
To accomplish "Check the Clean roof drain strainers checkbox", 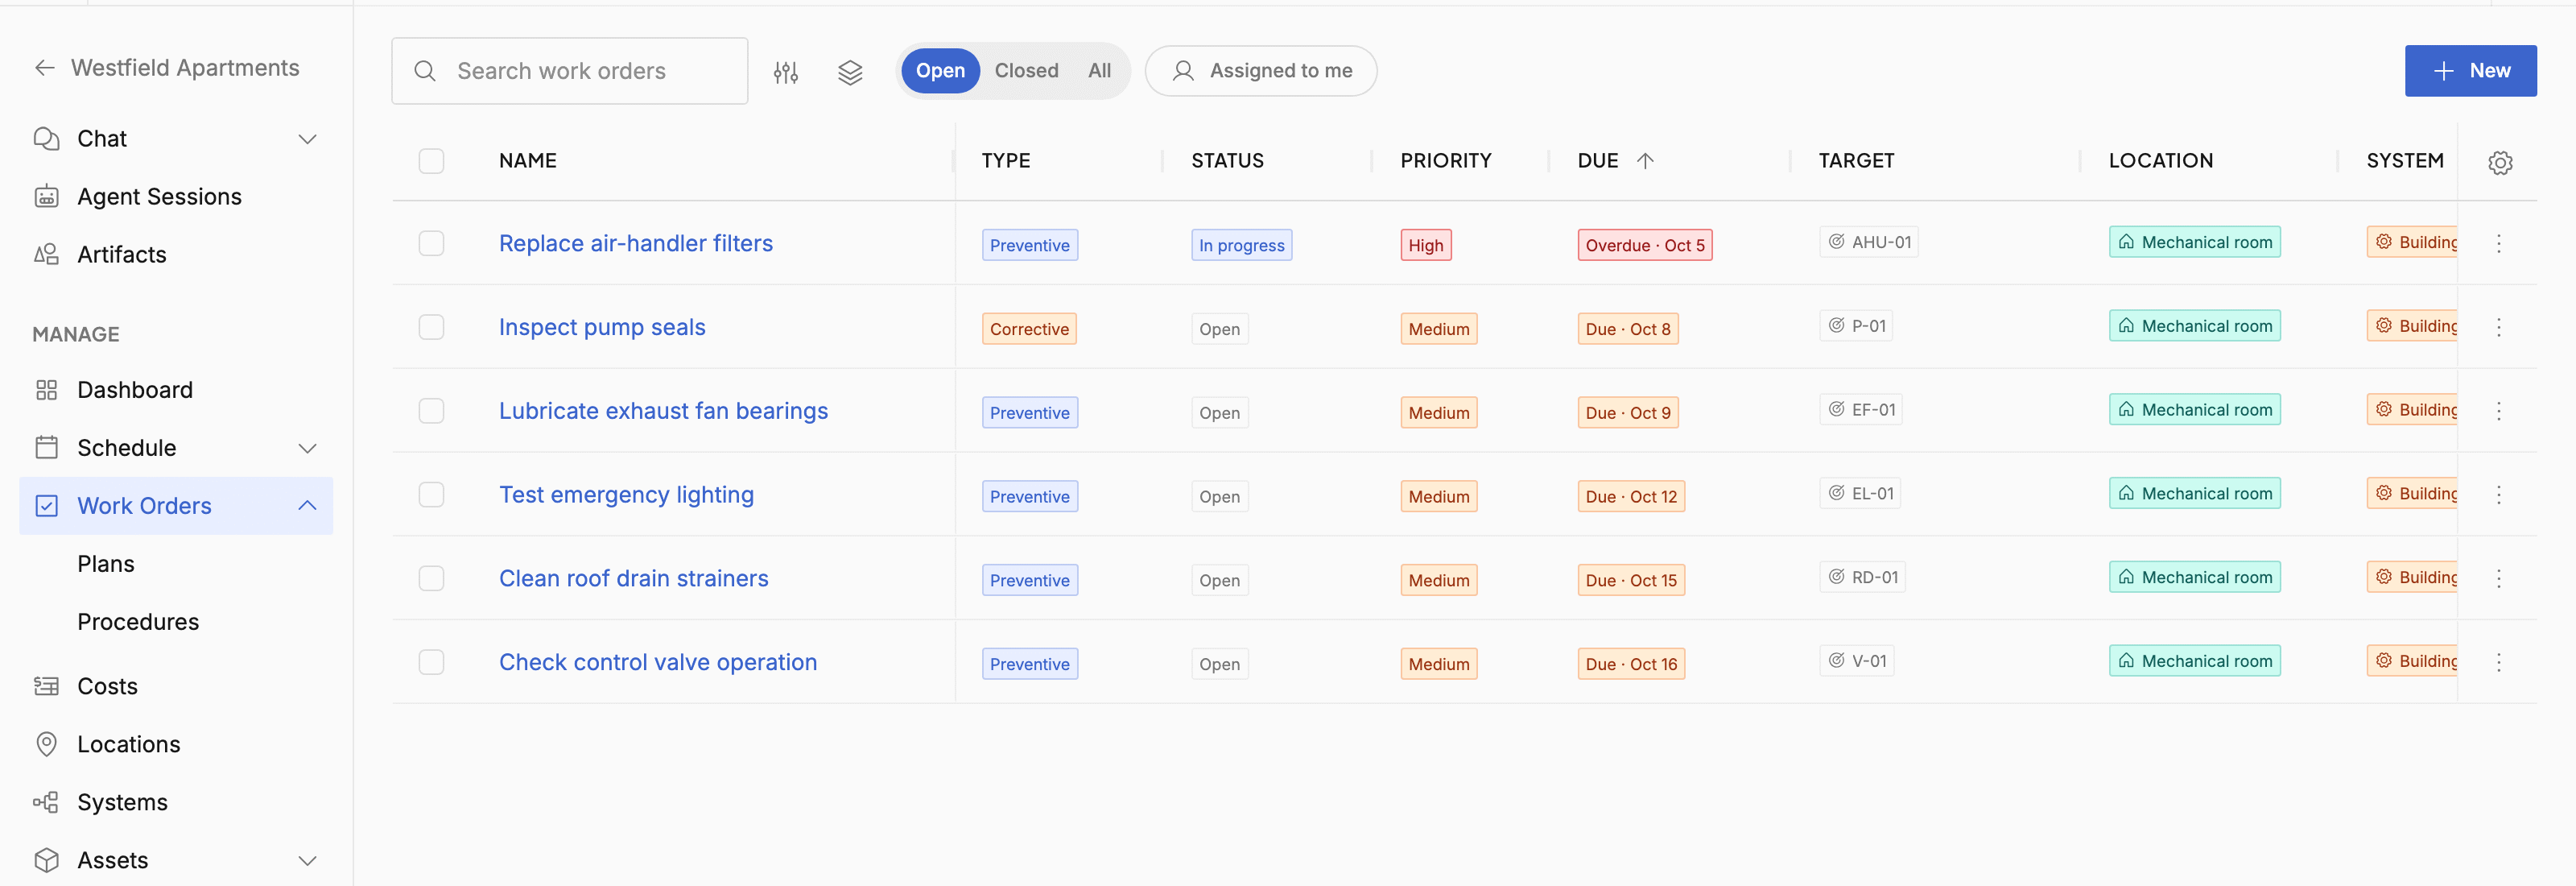I will [x=431, y=579].
